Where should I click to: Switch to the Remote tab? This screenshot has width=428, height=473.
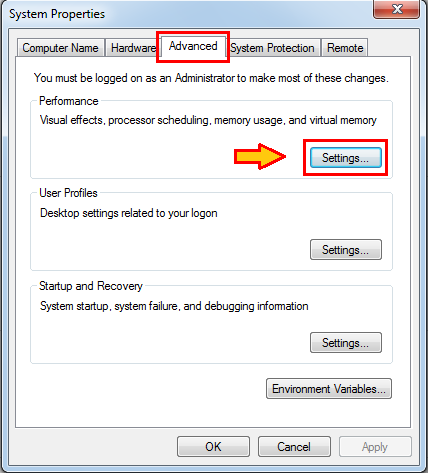click(345, 48)
